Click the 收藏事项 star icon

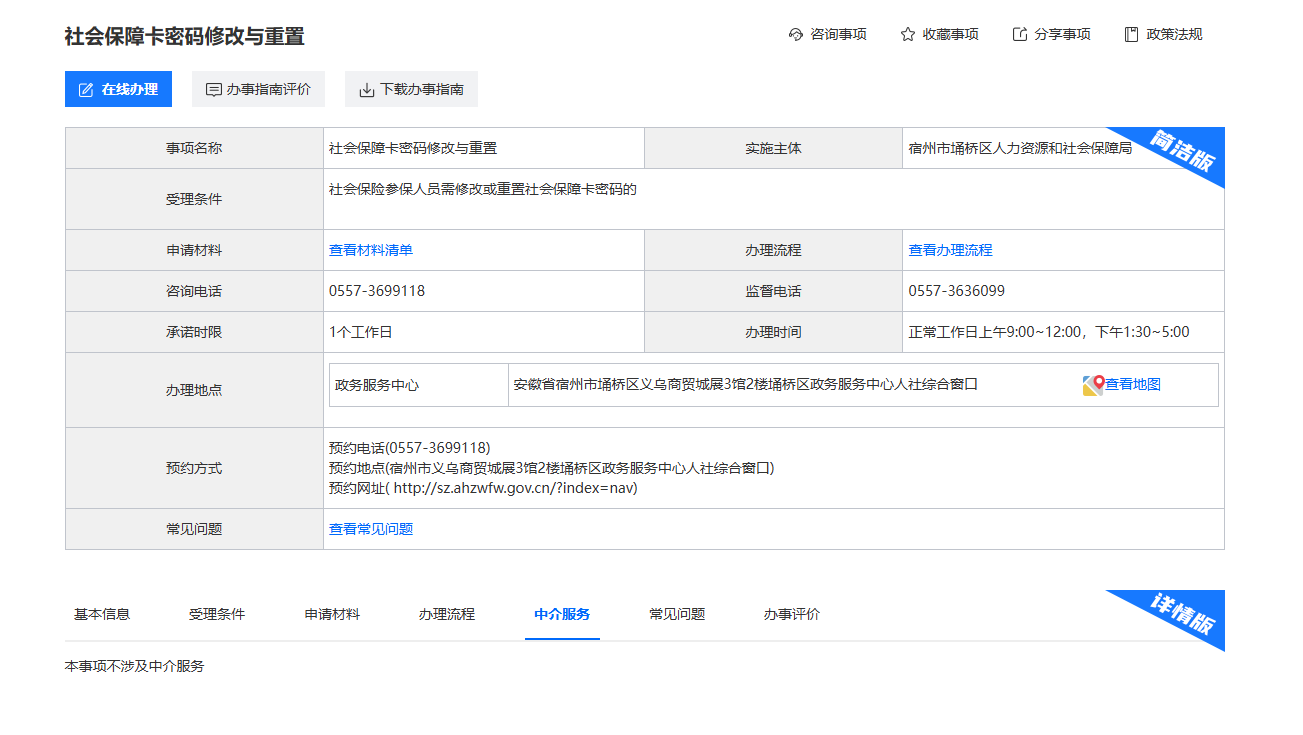click(908, 35)
